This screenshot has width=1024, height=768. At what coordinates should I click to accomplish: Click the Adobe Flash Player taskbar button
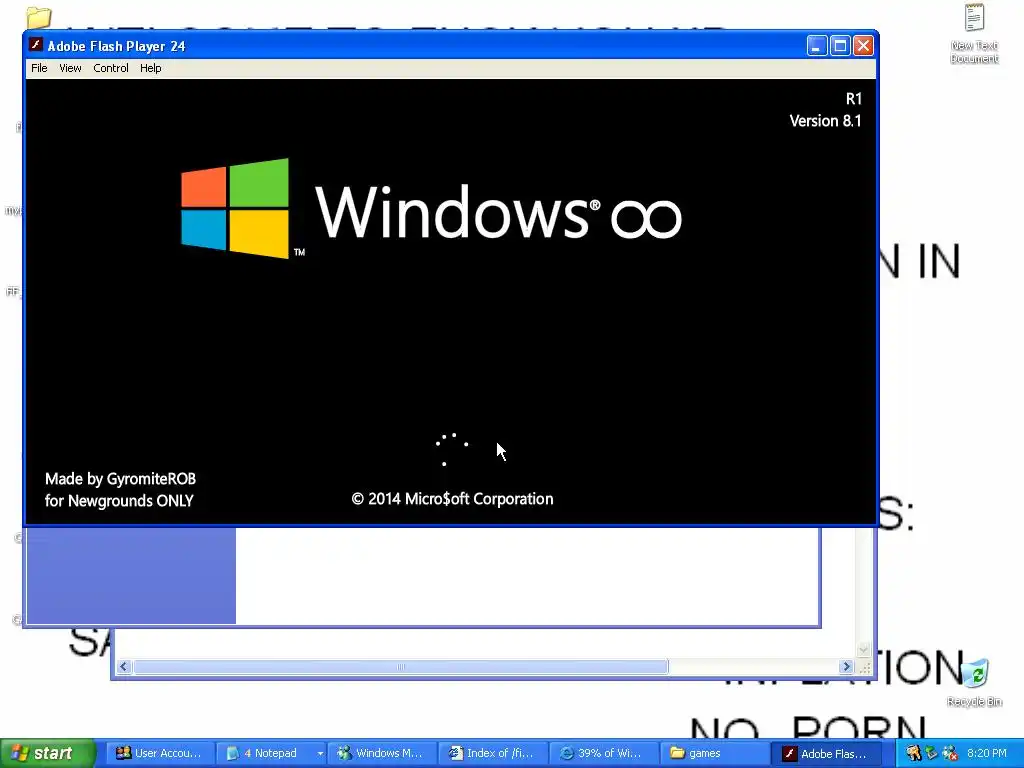[826, 753]
